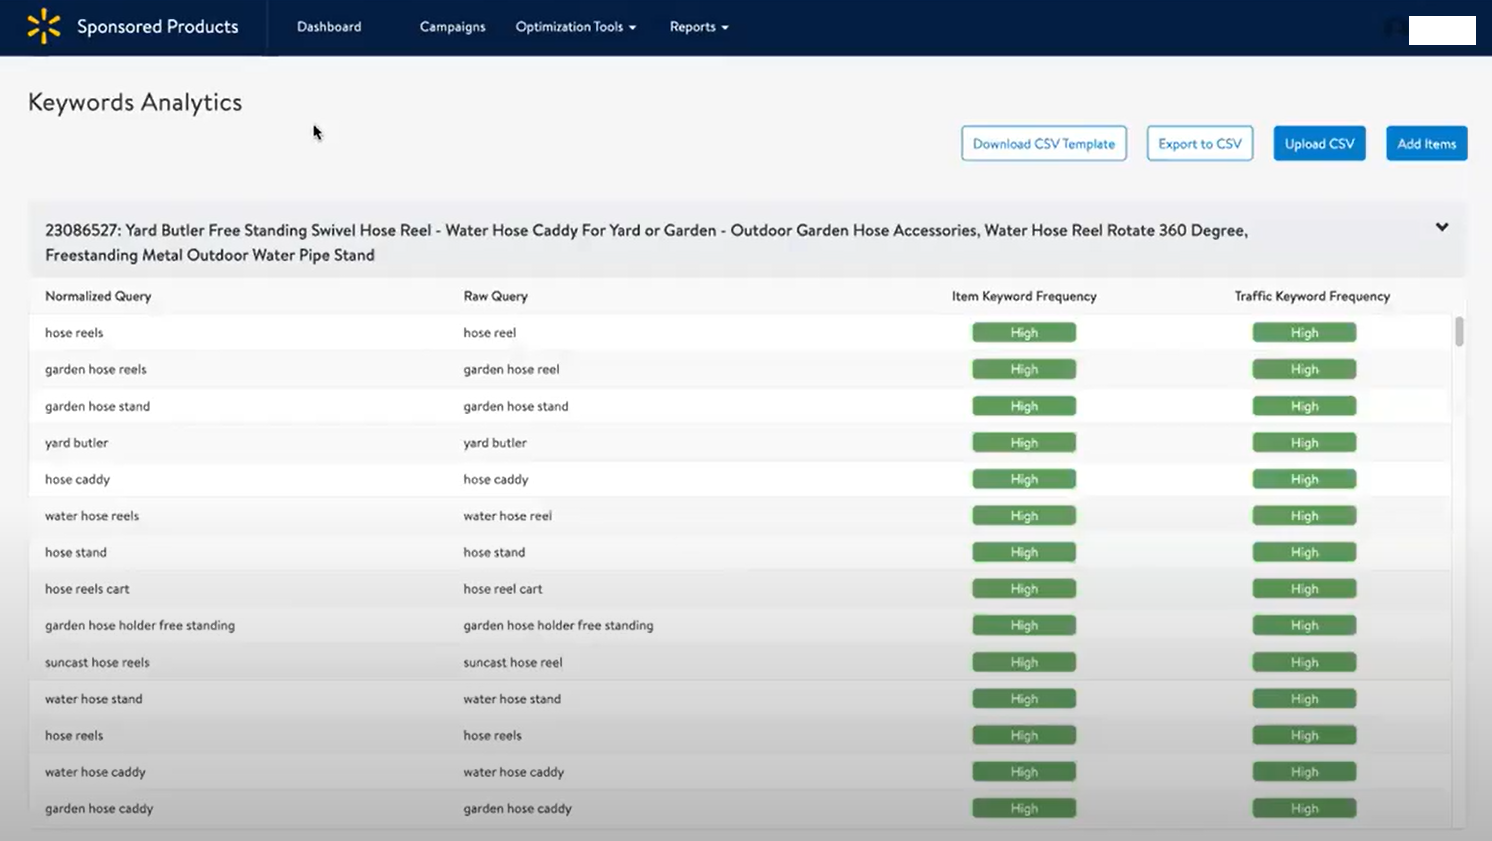The height and width of the screenshot is (841, 1492).
Task: Select raw query 'suncast hose reel'
Action: 513,662
